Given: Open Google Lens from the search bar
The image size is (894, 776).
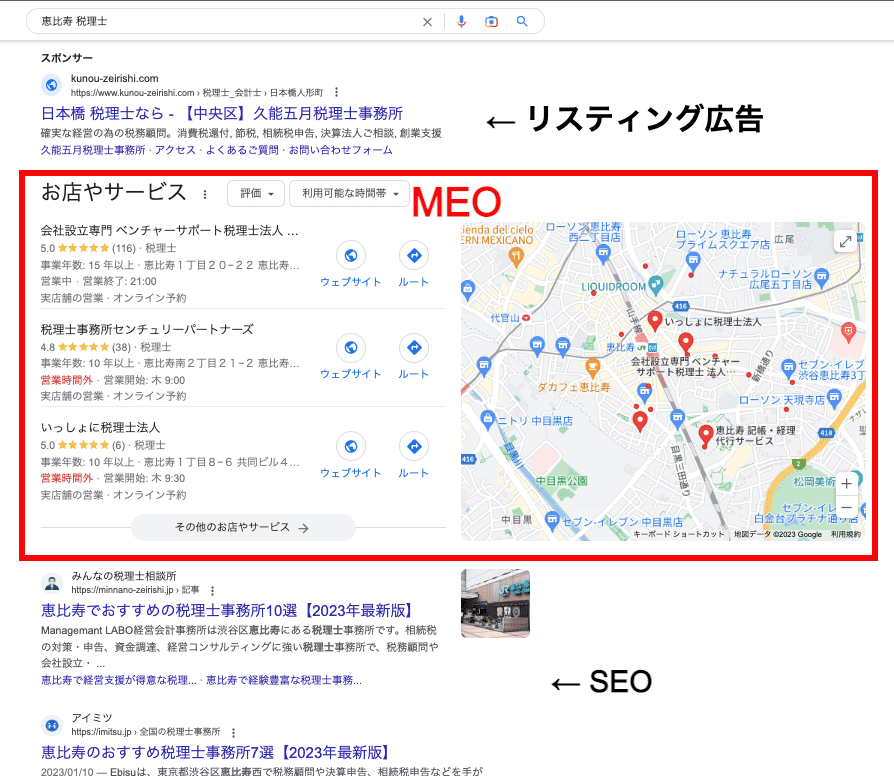Looking at the screenshot, I should pos(491,21).
